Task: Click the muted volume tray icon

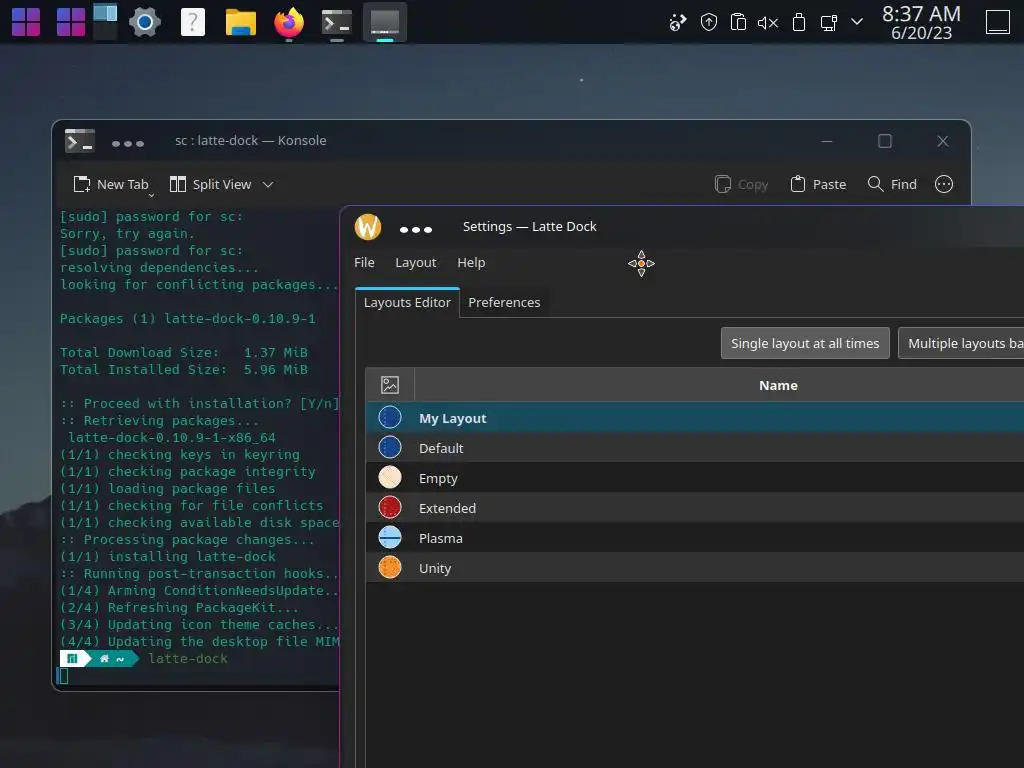Action: [x=768, y=23]
